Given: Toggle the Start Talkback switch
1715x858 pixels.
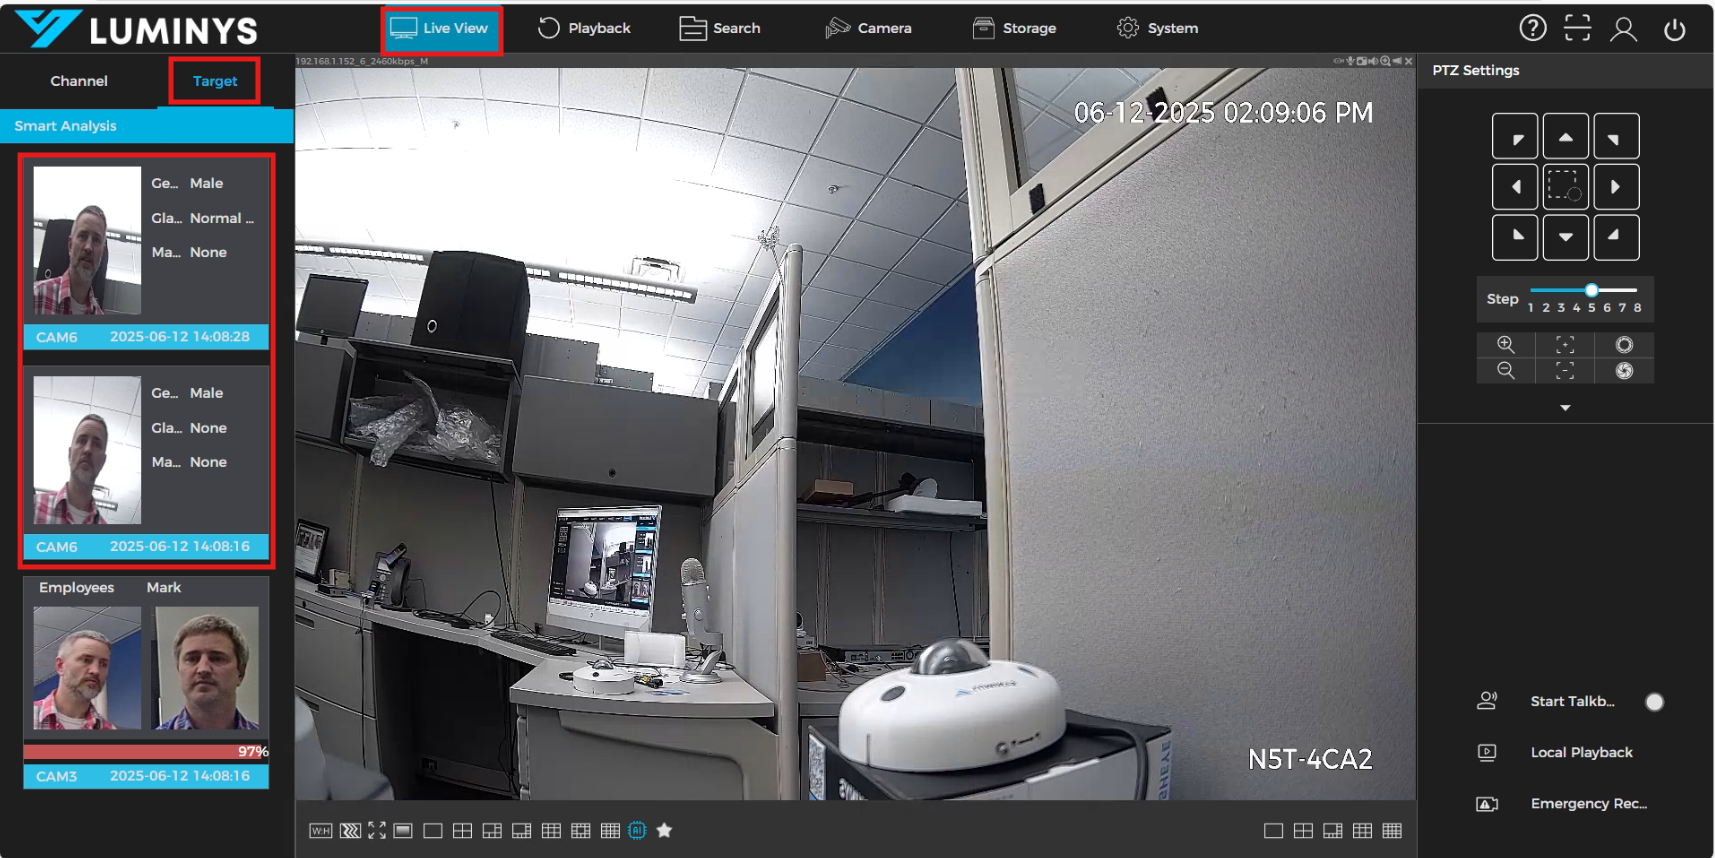Looking at the screenshot, I should 1654,702.
